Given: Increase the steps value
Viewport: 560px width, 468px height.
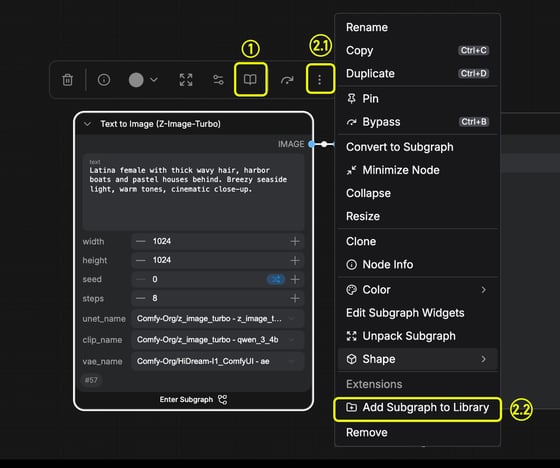Looking at the screenshot, I should [295, 298].
